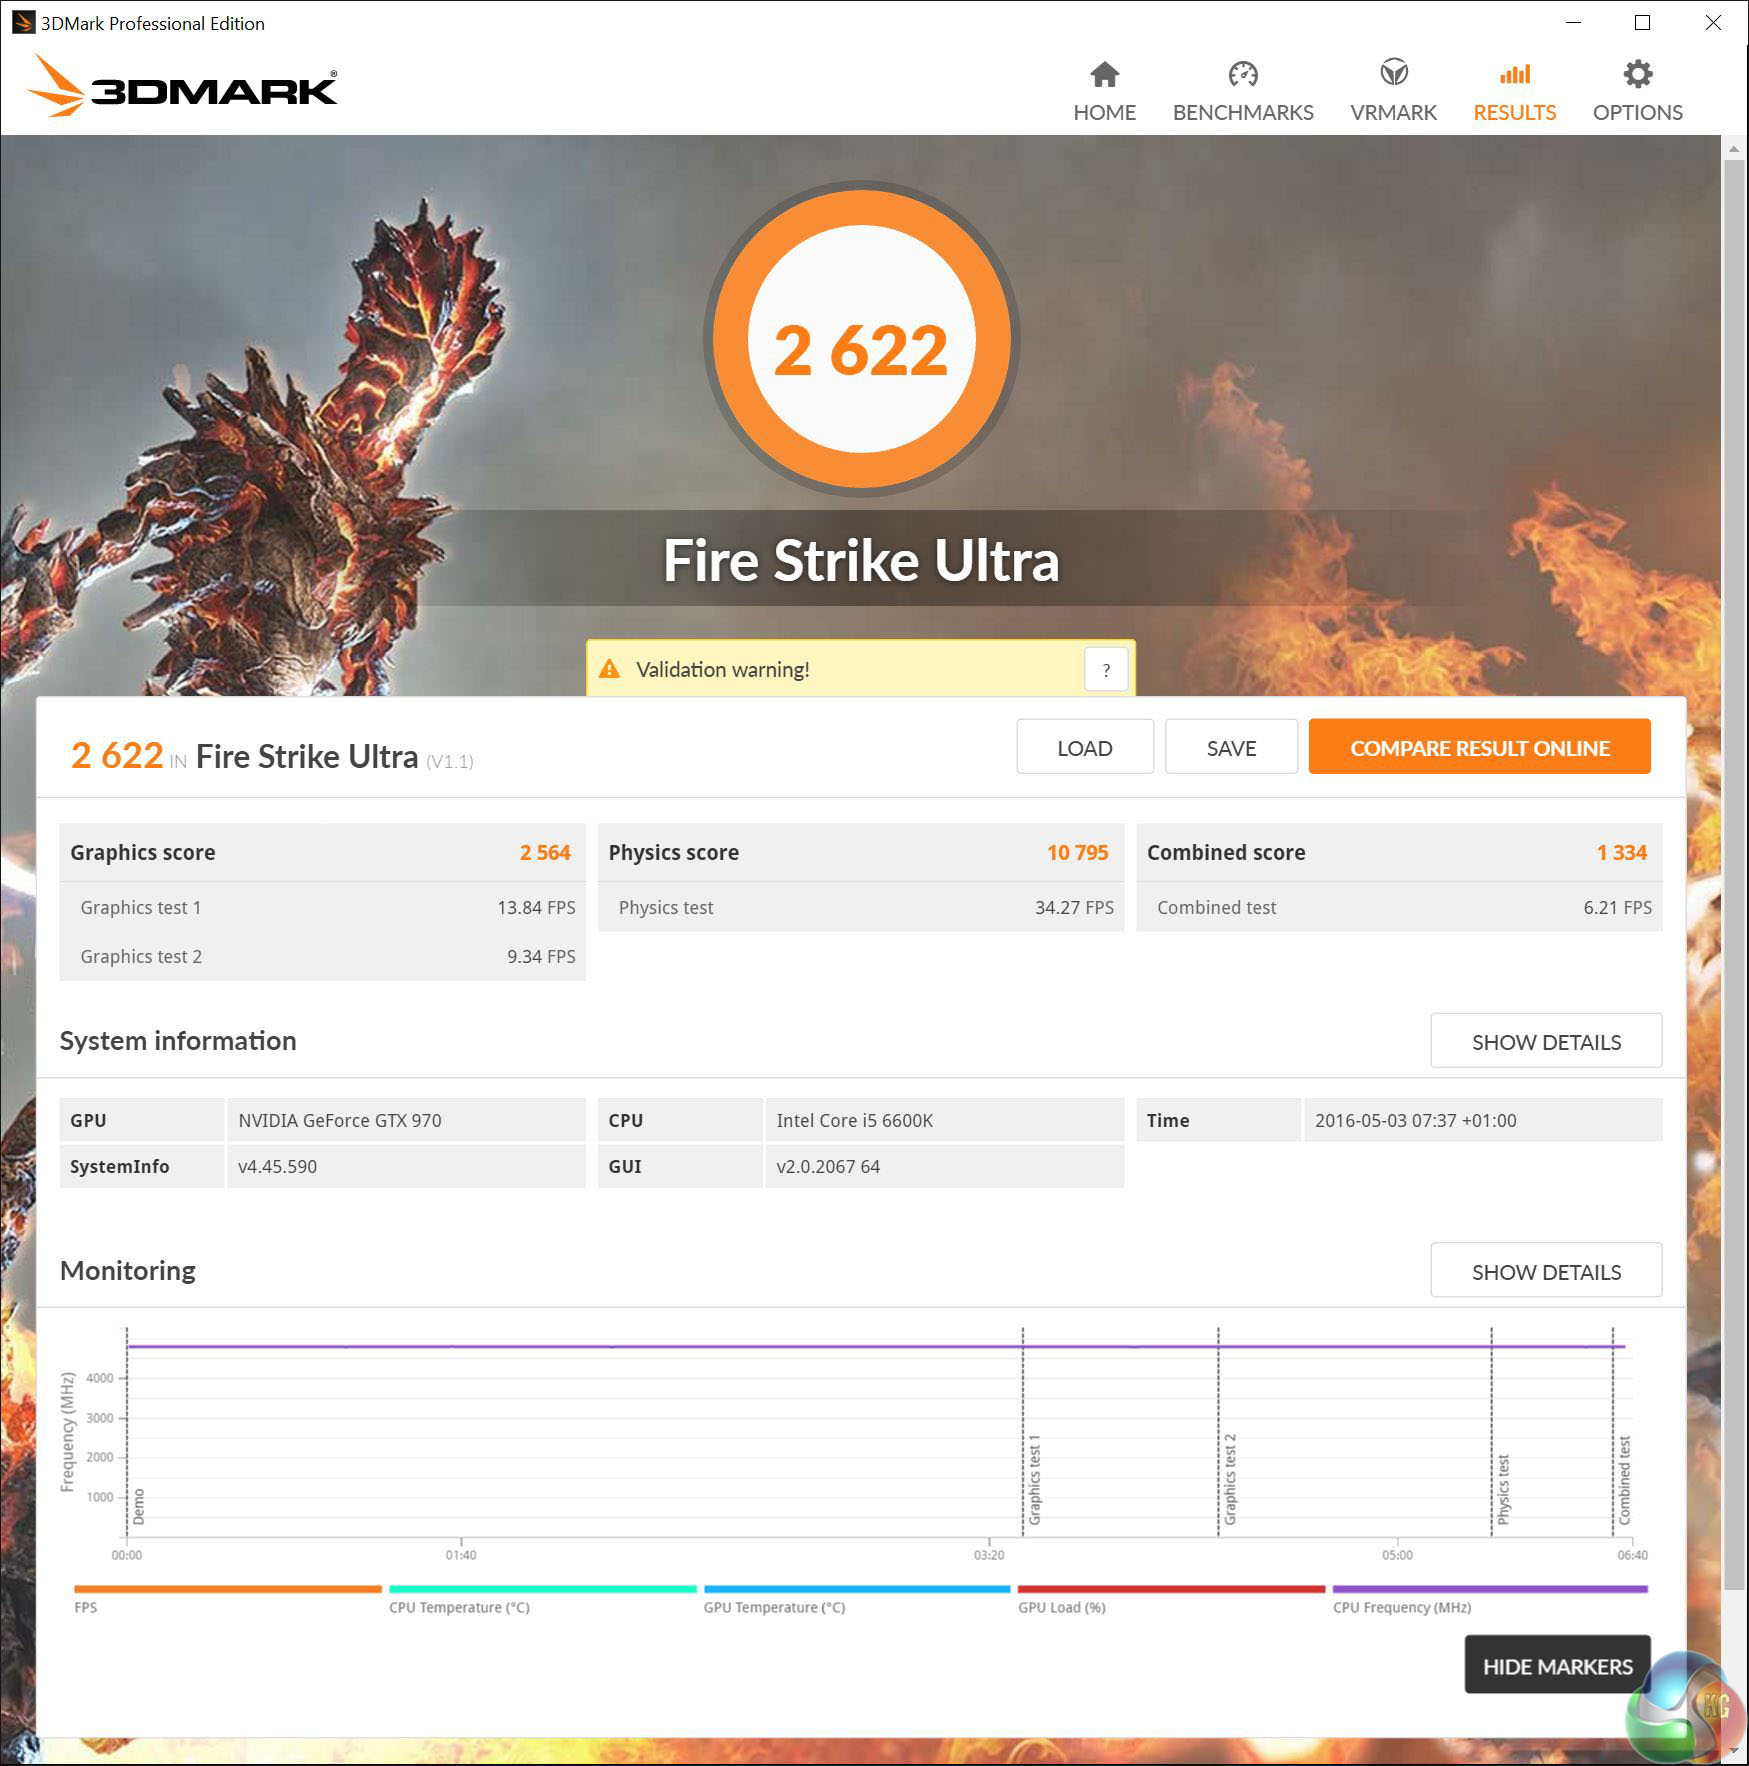Click the Monitoring section heading
This screenshot has height=1766, width=1749.
(128, 1270)
